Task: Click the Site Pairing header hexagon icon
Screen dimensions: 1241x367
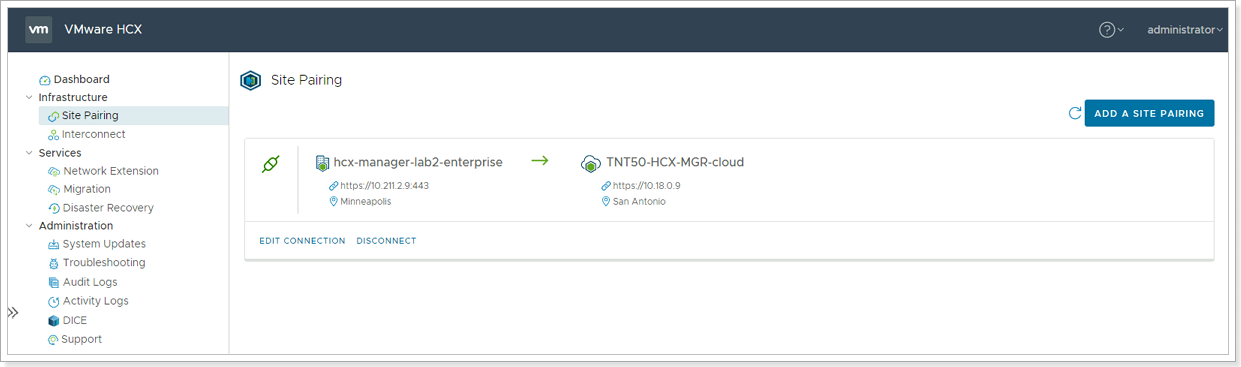Action: coord(251,80)
